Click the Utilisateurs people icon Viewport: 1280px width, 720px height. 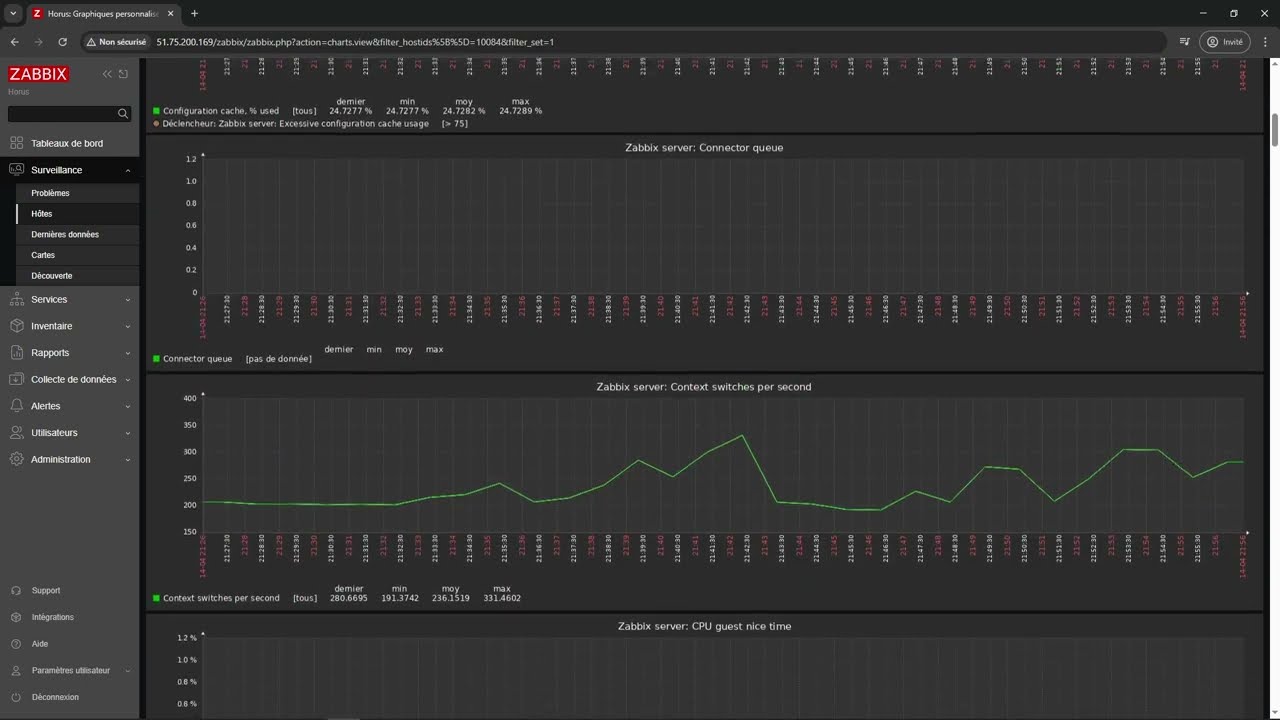pyautogui.click(x=16, y=432)
